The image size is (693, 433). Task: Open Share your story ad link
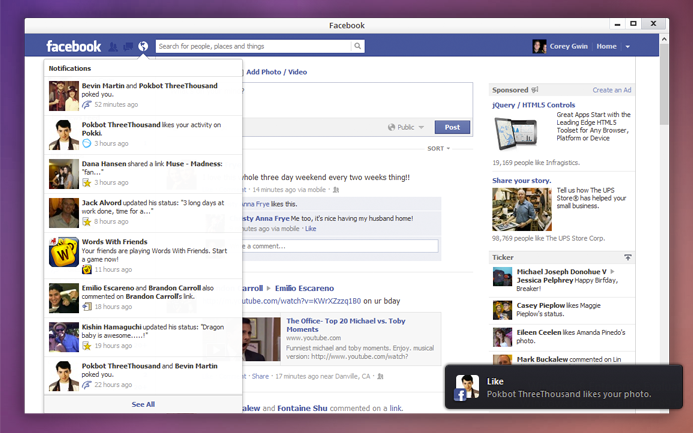pos(522,180)
